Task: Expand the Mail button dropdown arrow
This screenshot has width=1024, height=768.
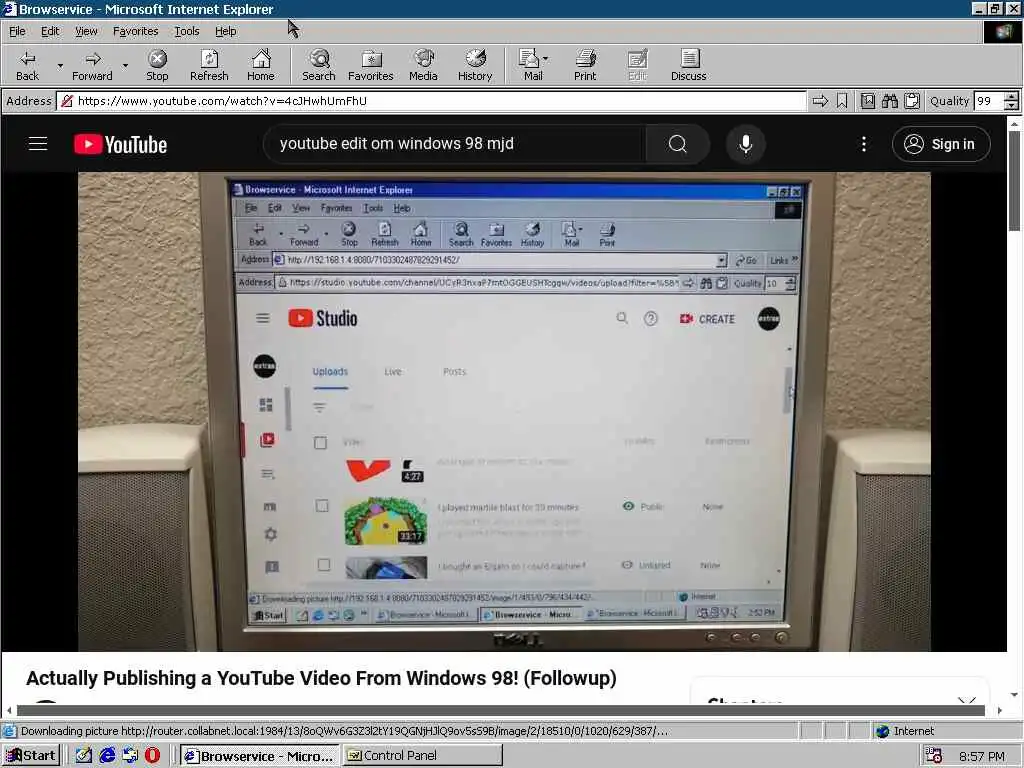Action: click(x=546, y=59)
